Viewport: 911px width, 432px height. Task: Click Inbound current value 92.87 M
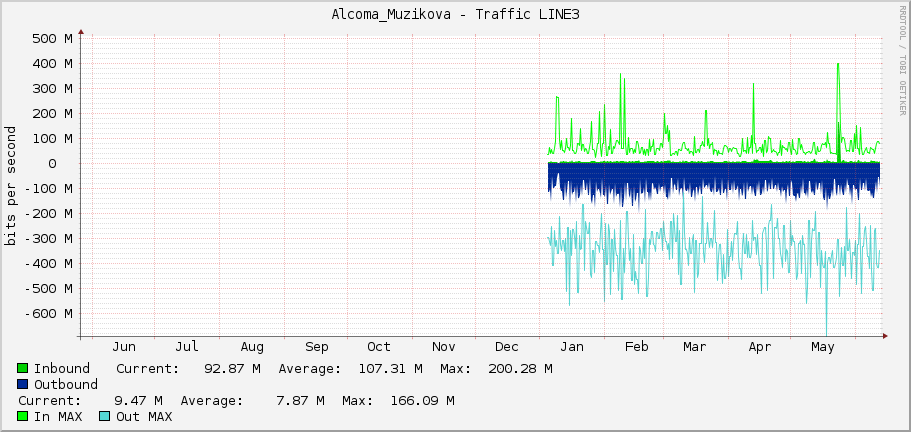[232, 369]
